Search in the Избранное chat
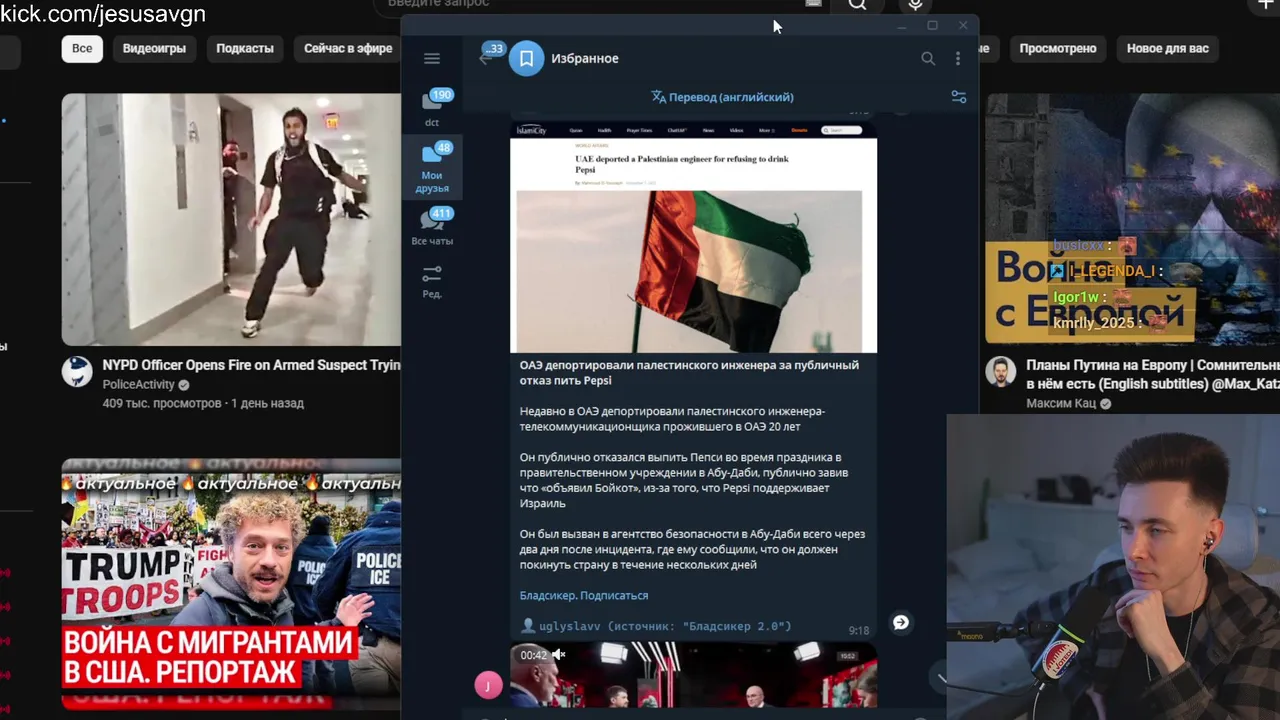Viewport: 1280px width, 720px height. pyautogui.click(x=928, y=59)
